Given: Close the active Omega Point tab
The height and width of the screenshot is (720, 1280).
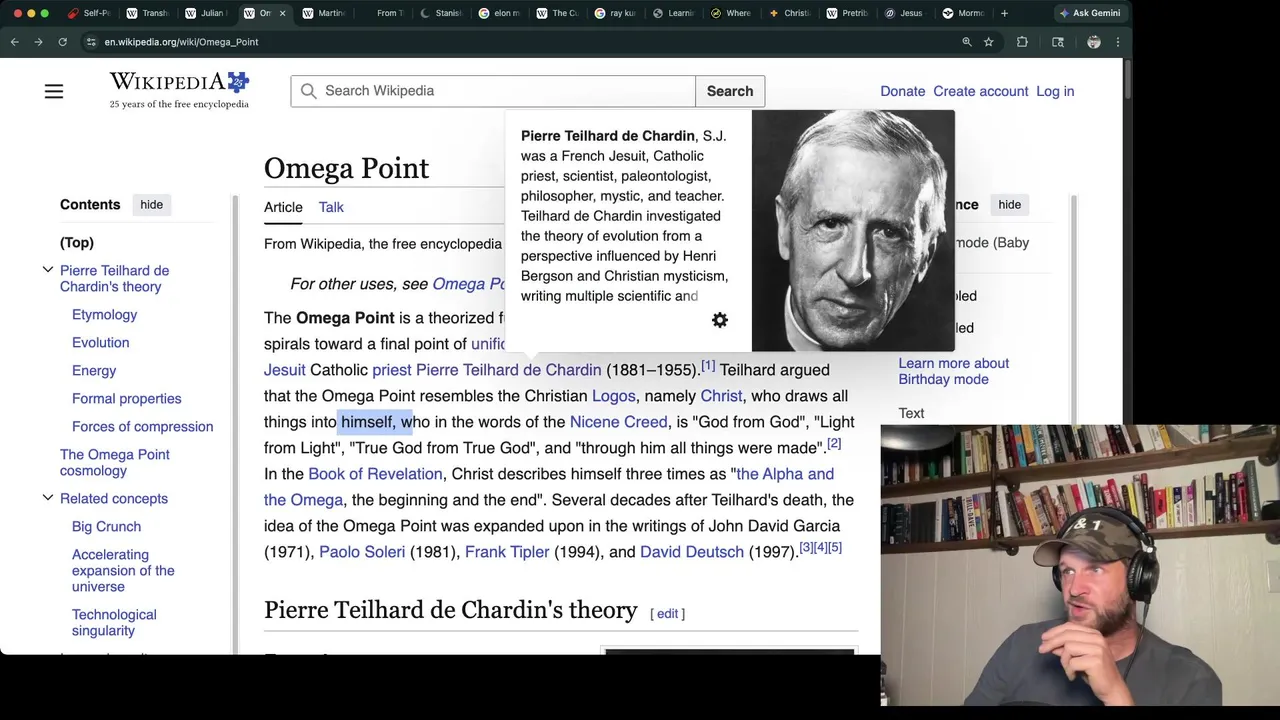Looking at the screenshot, I should [282, 13].
